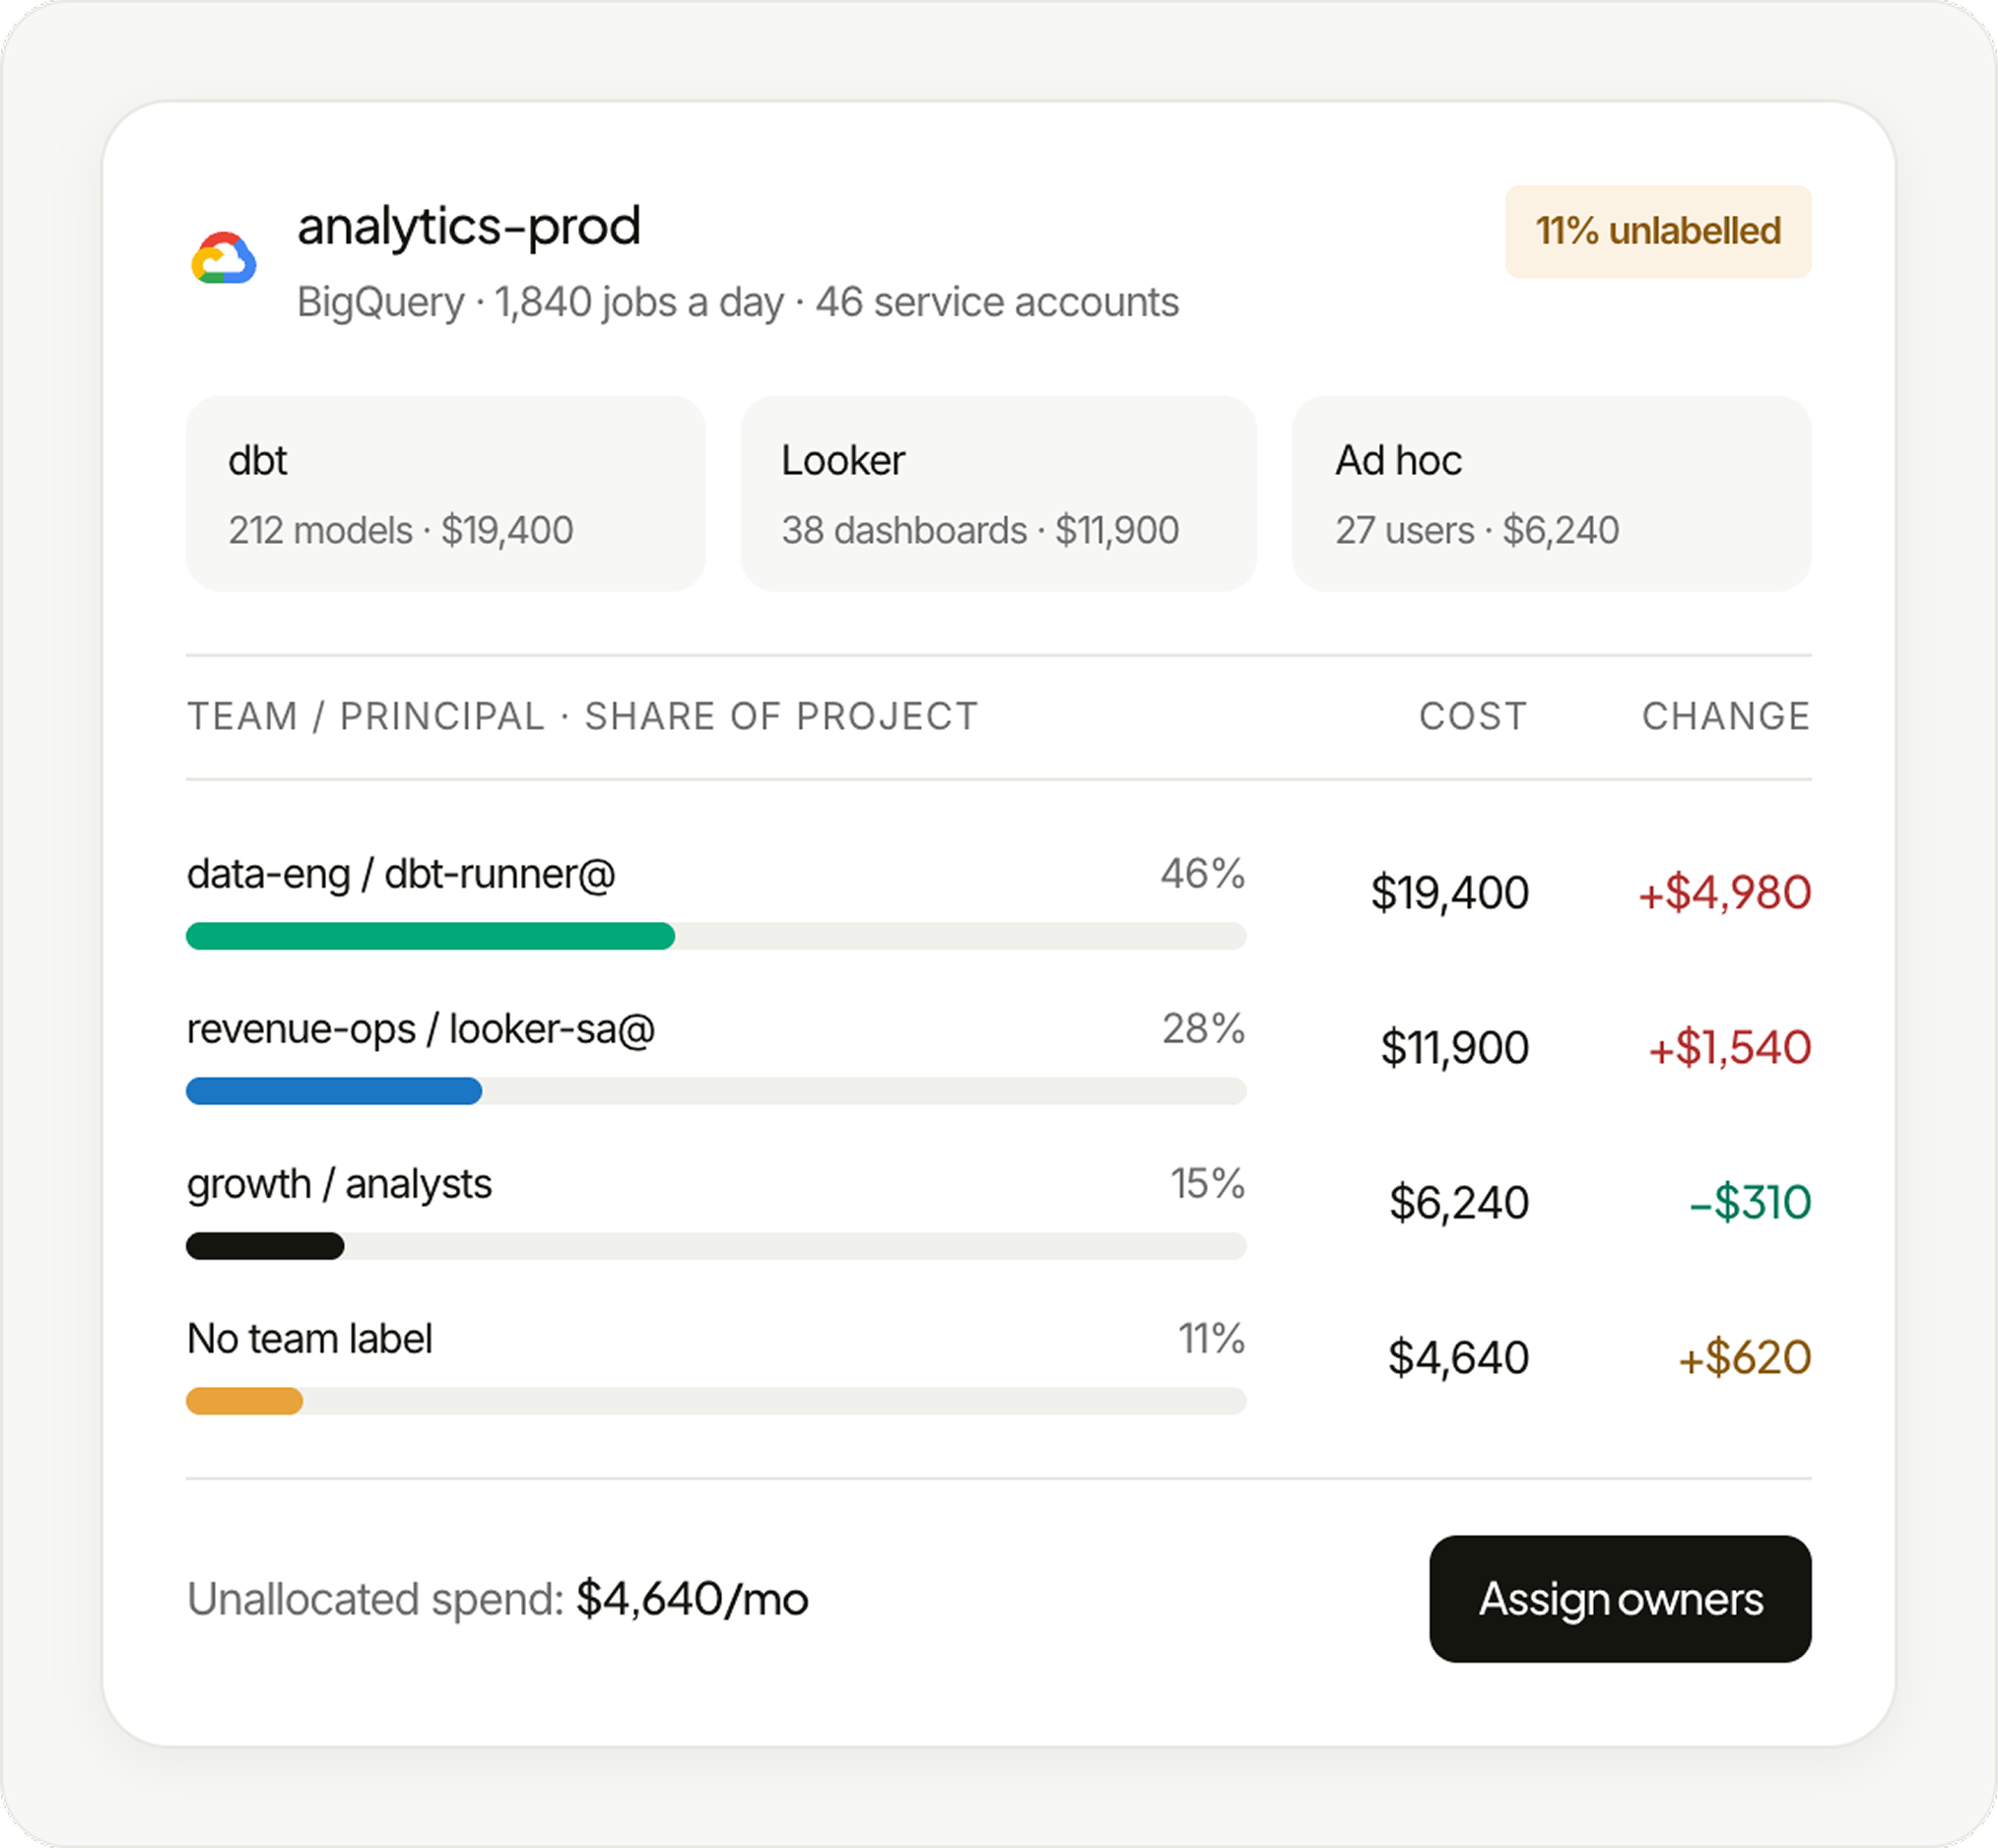Click the black growth analysts share bar
The width and height of the screenshot is (1998, 1848).
click(265, 1246)
